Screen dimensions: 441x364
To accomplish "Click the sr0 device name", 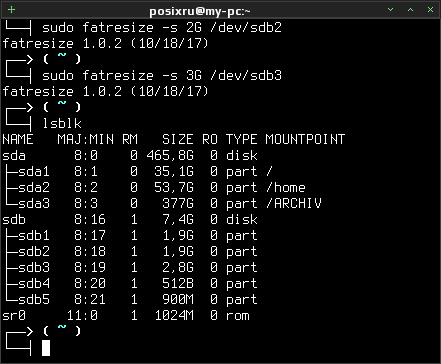I will pos(14,315).
